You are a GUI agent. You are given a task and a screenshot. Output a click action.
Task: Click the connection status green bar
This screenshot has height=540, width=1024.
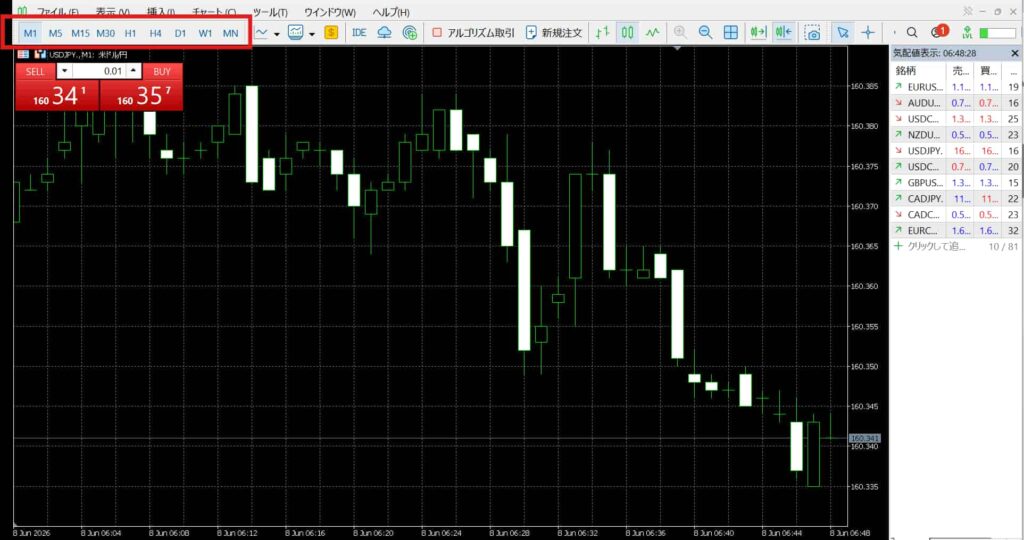pyautogui.click(x=997, y=33)
